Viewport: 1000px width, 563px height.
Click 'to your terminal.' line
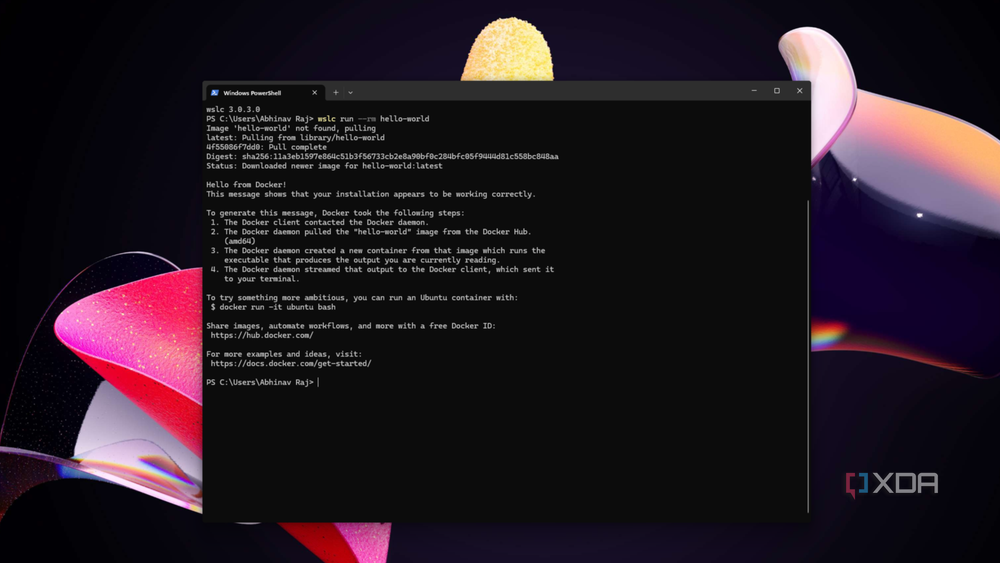tap(261, 279)
